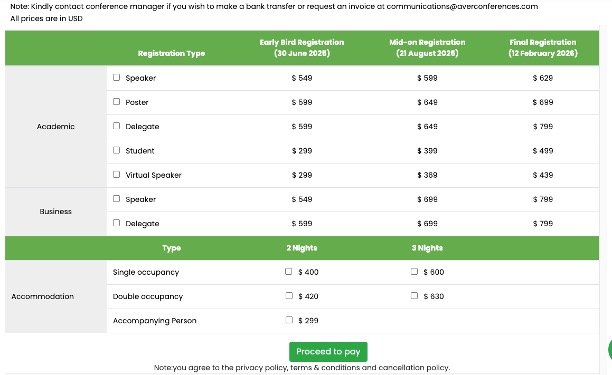612x375 pixels.
Task: Tick the Business Speaker registration checkbox
Action: click(116, 198)
